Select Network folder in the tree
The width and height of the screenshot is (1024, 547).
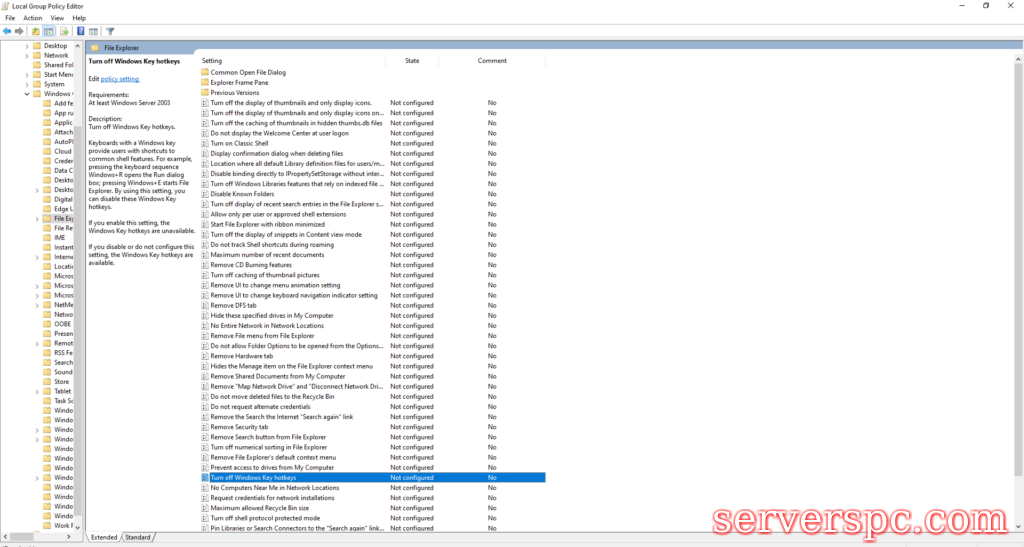click(x=56, y=55)
